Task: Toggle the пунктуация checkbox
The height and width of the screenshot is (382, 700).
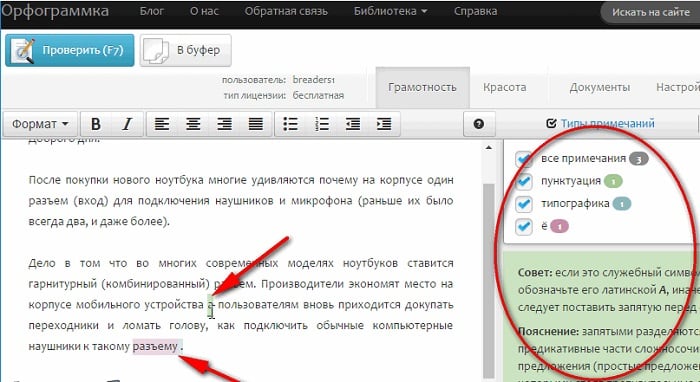Action: [x=523, y=181]
